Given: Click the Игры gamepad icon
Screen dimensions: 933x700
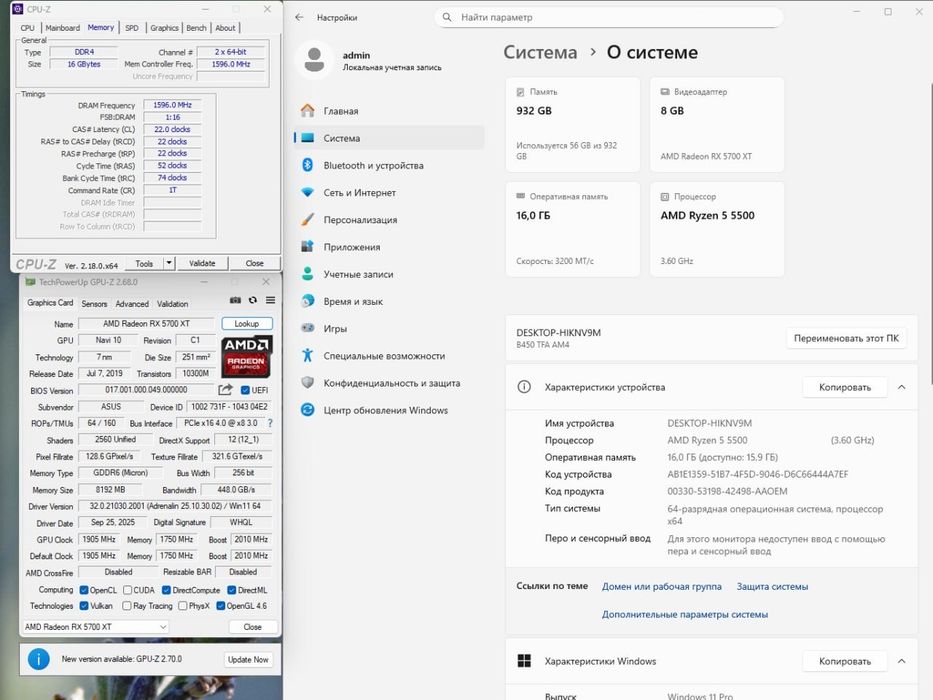Looking at the screenshot, I should point(308,328).
